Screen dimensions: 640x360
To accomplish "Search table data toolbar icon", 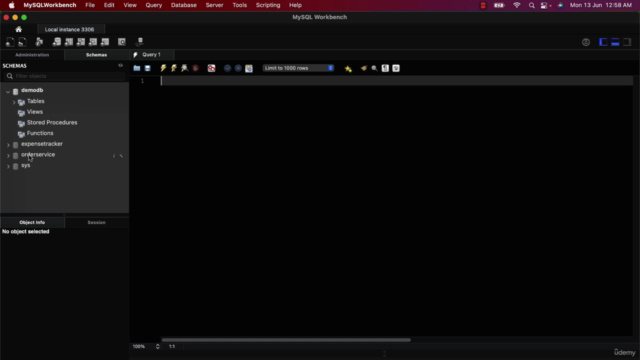I will 122,42.
